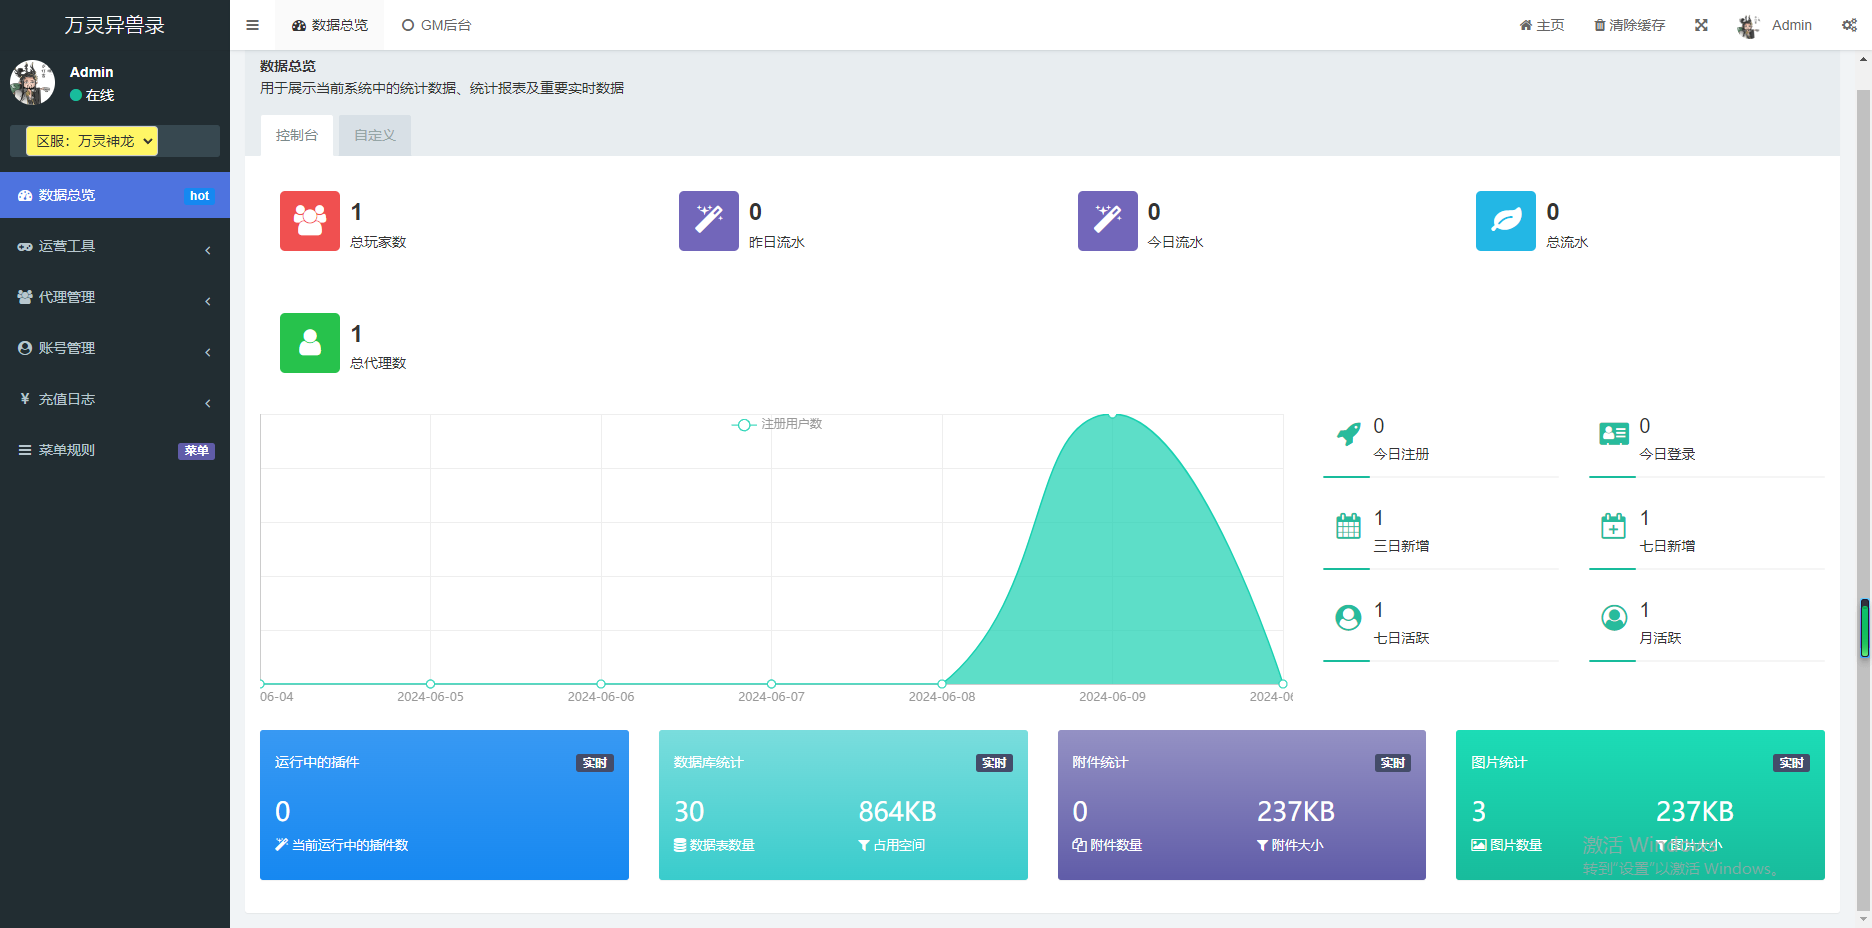Expand the 代理管理 sidebar menu

(115, 297)
